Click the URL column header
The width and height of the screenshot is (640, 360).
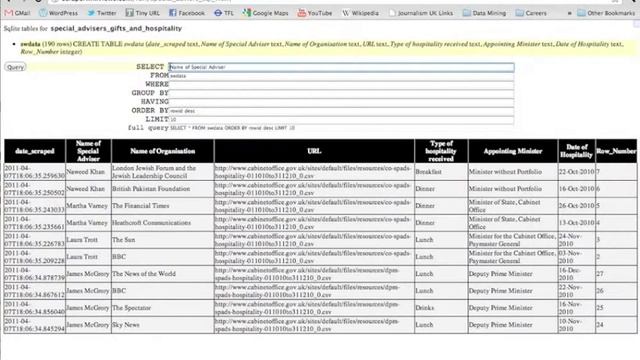click(x=314, y=151)
